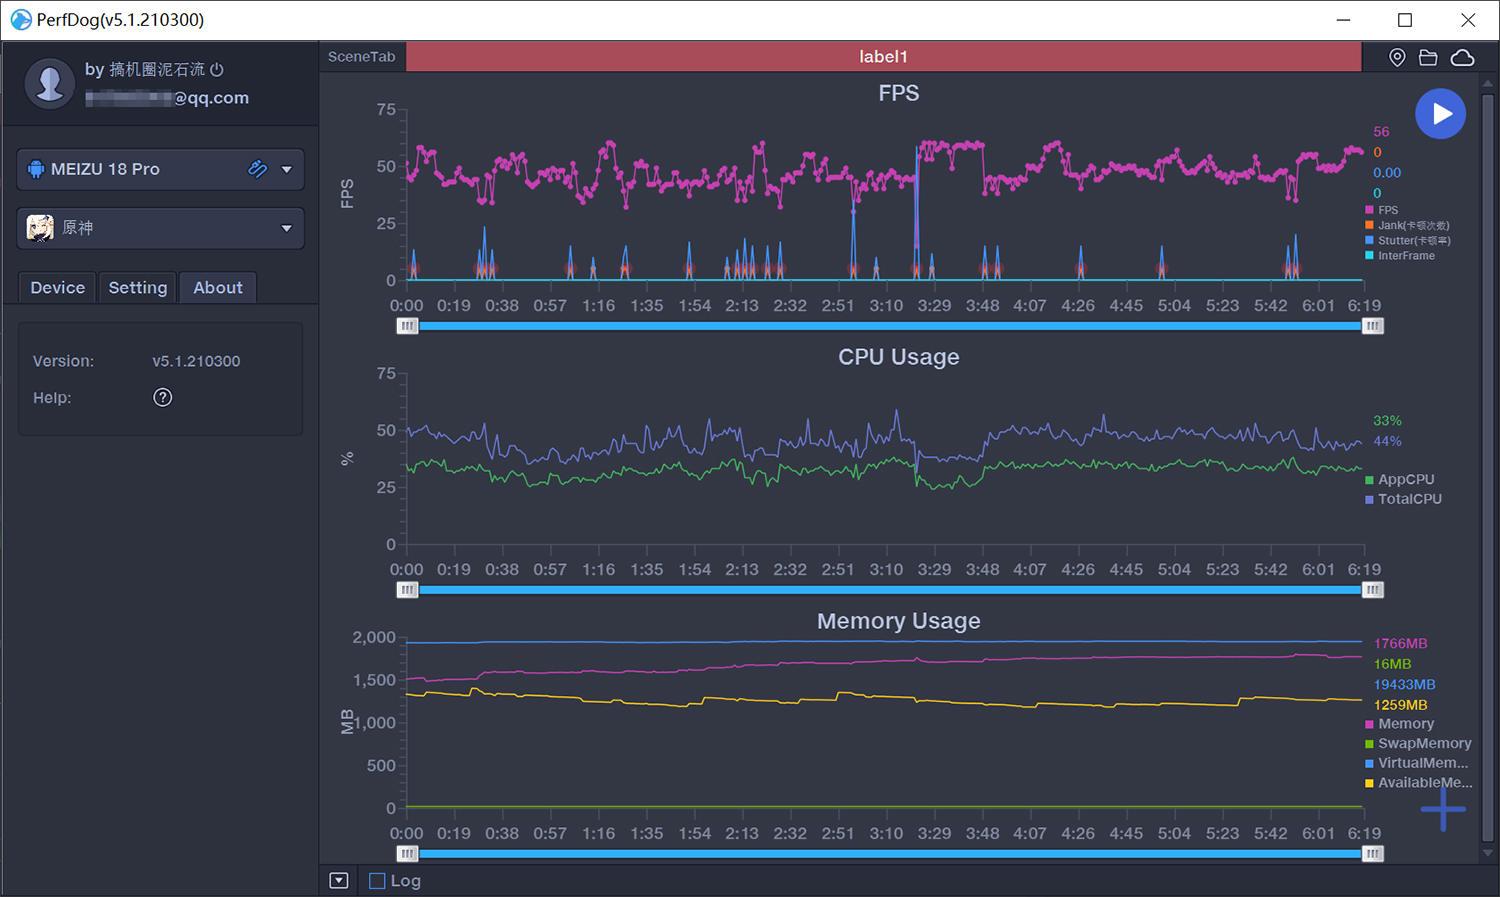Switch to the Setting tab

(137, 288)
